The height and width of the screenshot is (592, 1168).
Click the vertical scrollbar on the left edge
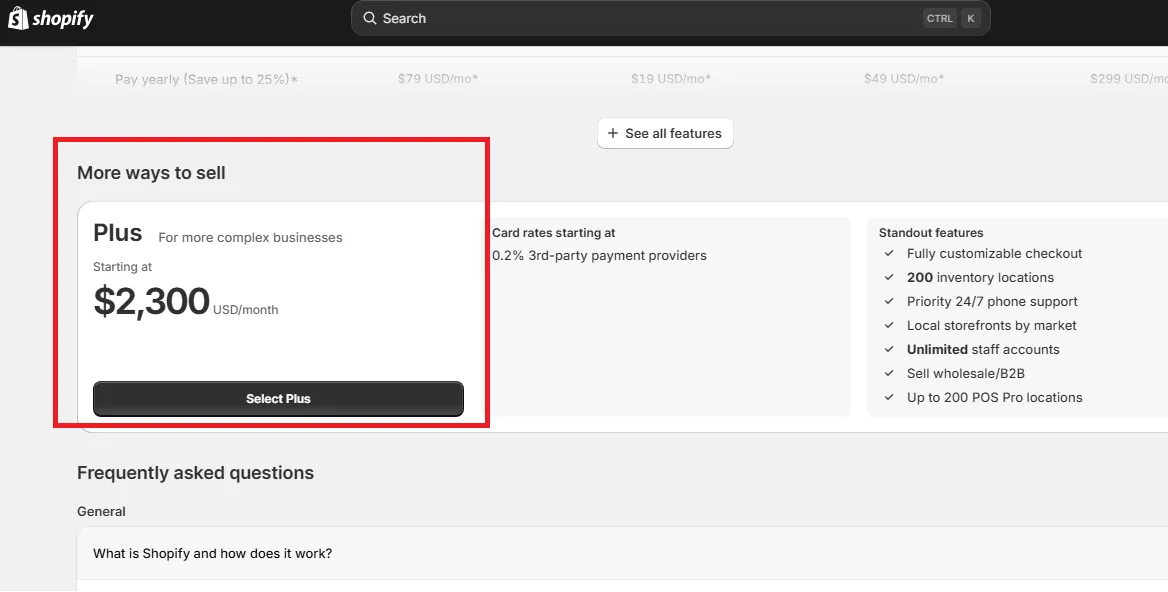(4, 300)
